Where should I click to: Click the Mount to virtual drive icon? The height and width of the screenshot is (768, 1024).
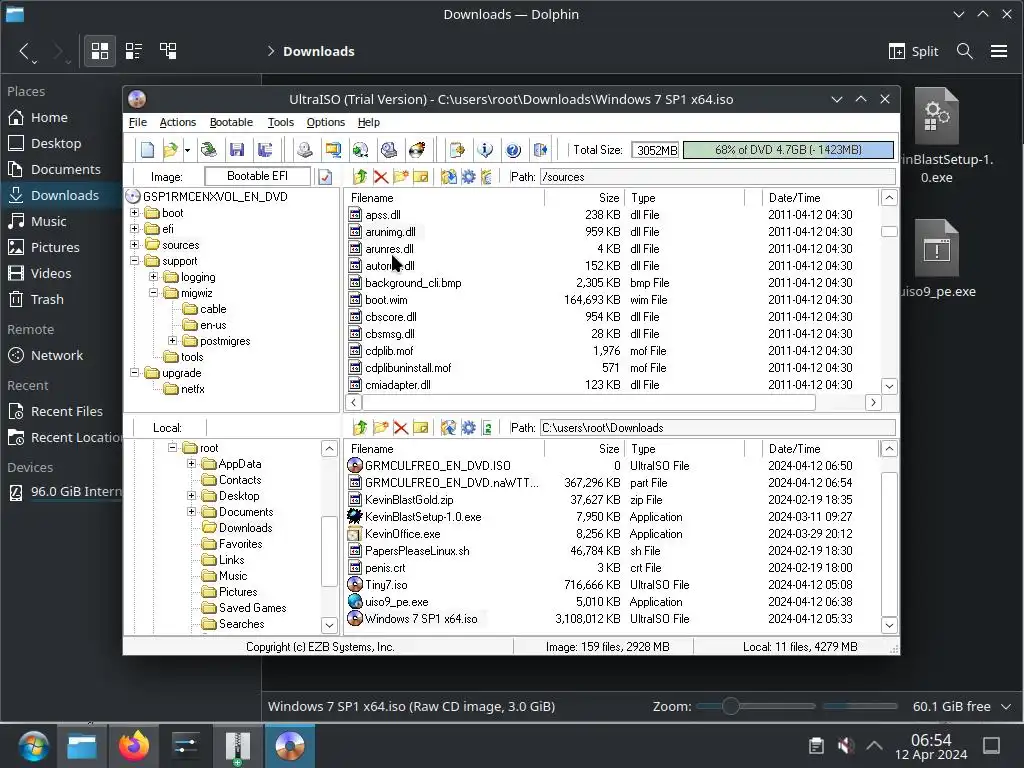[389, 150]
